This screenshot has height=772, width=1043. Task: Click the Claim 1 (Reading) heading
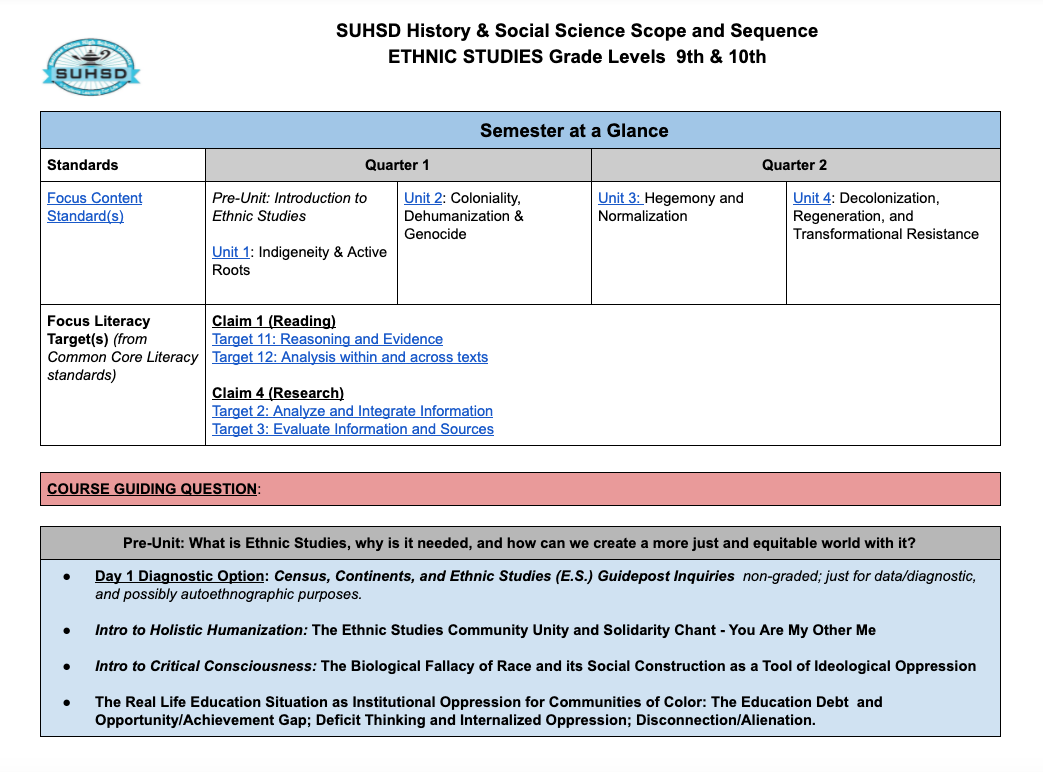[273, 321]
